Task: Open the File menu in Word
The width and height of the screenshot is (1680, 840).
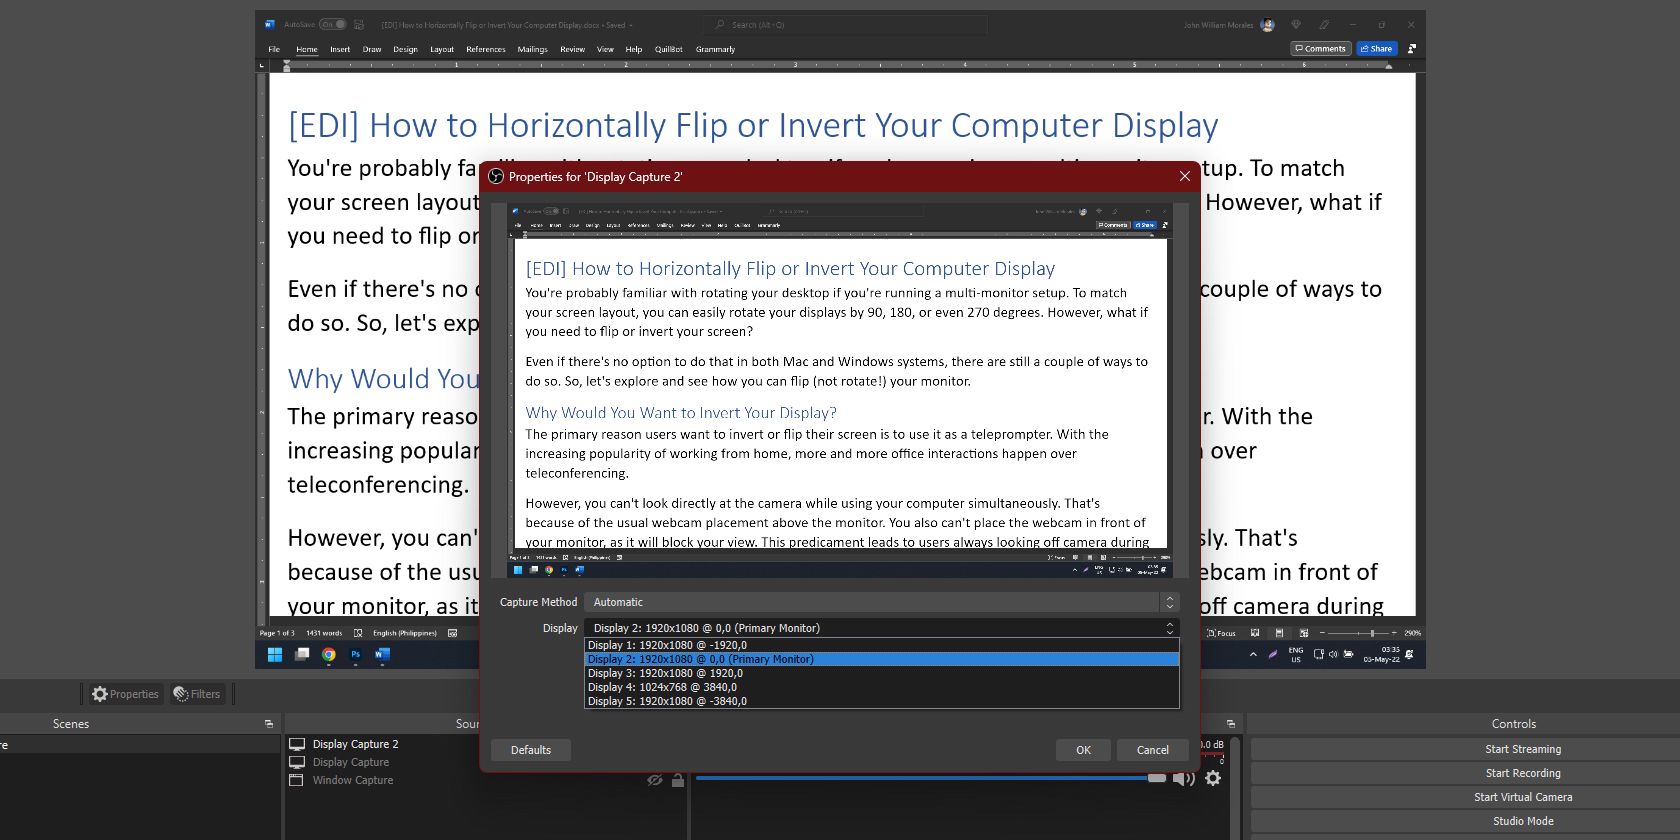Action: click(274, 49)
